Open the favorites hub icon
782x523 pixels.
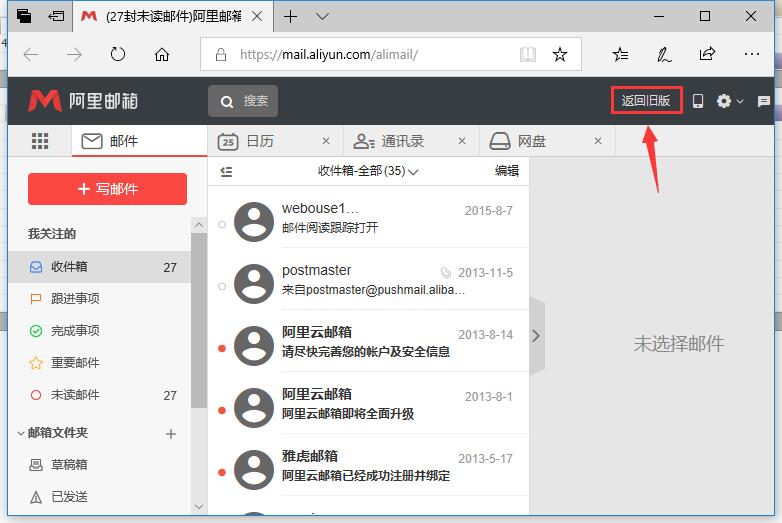tap(620, 54)
